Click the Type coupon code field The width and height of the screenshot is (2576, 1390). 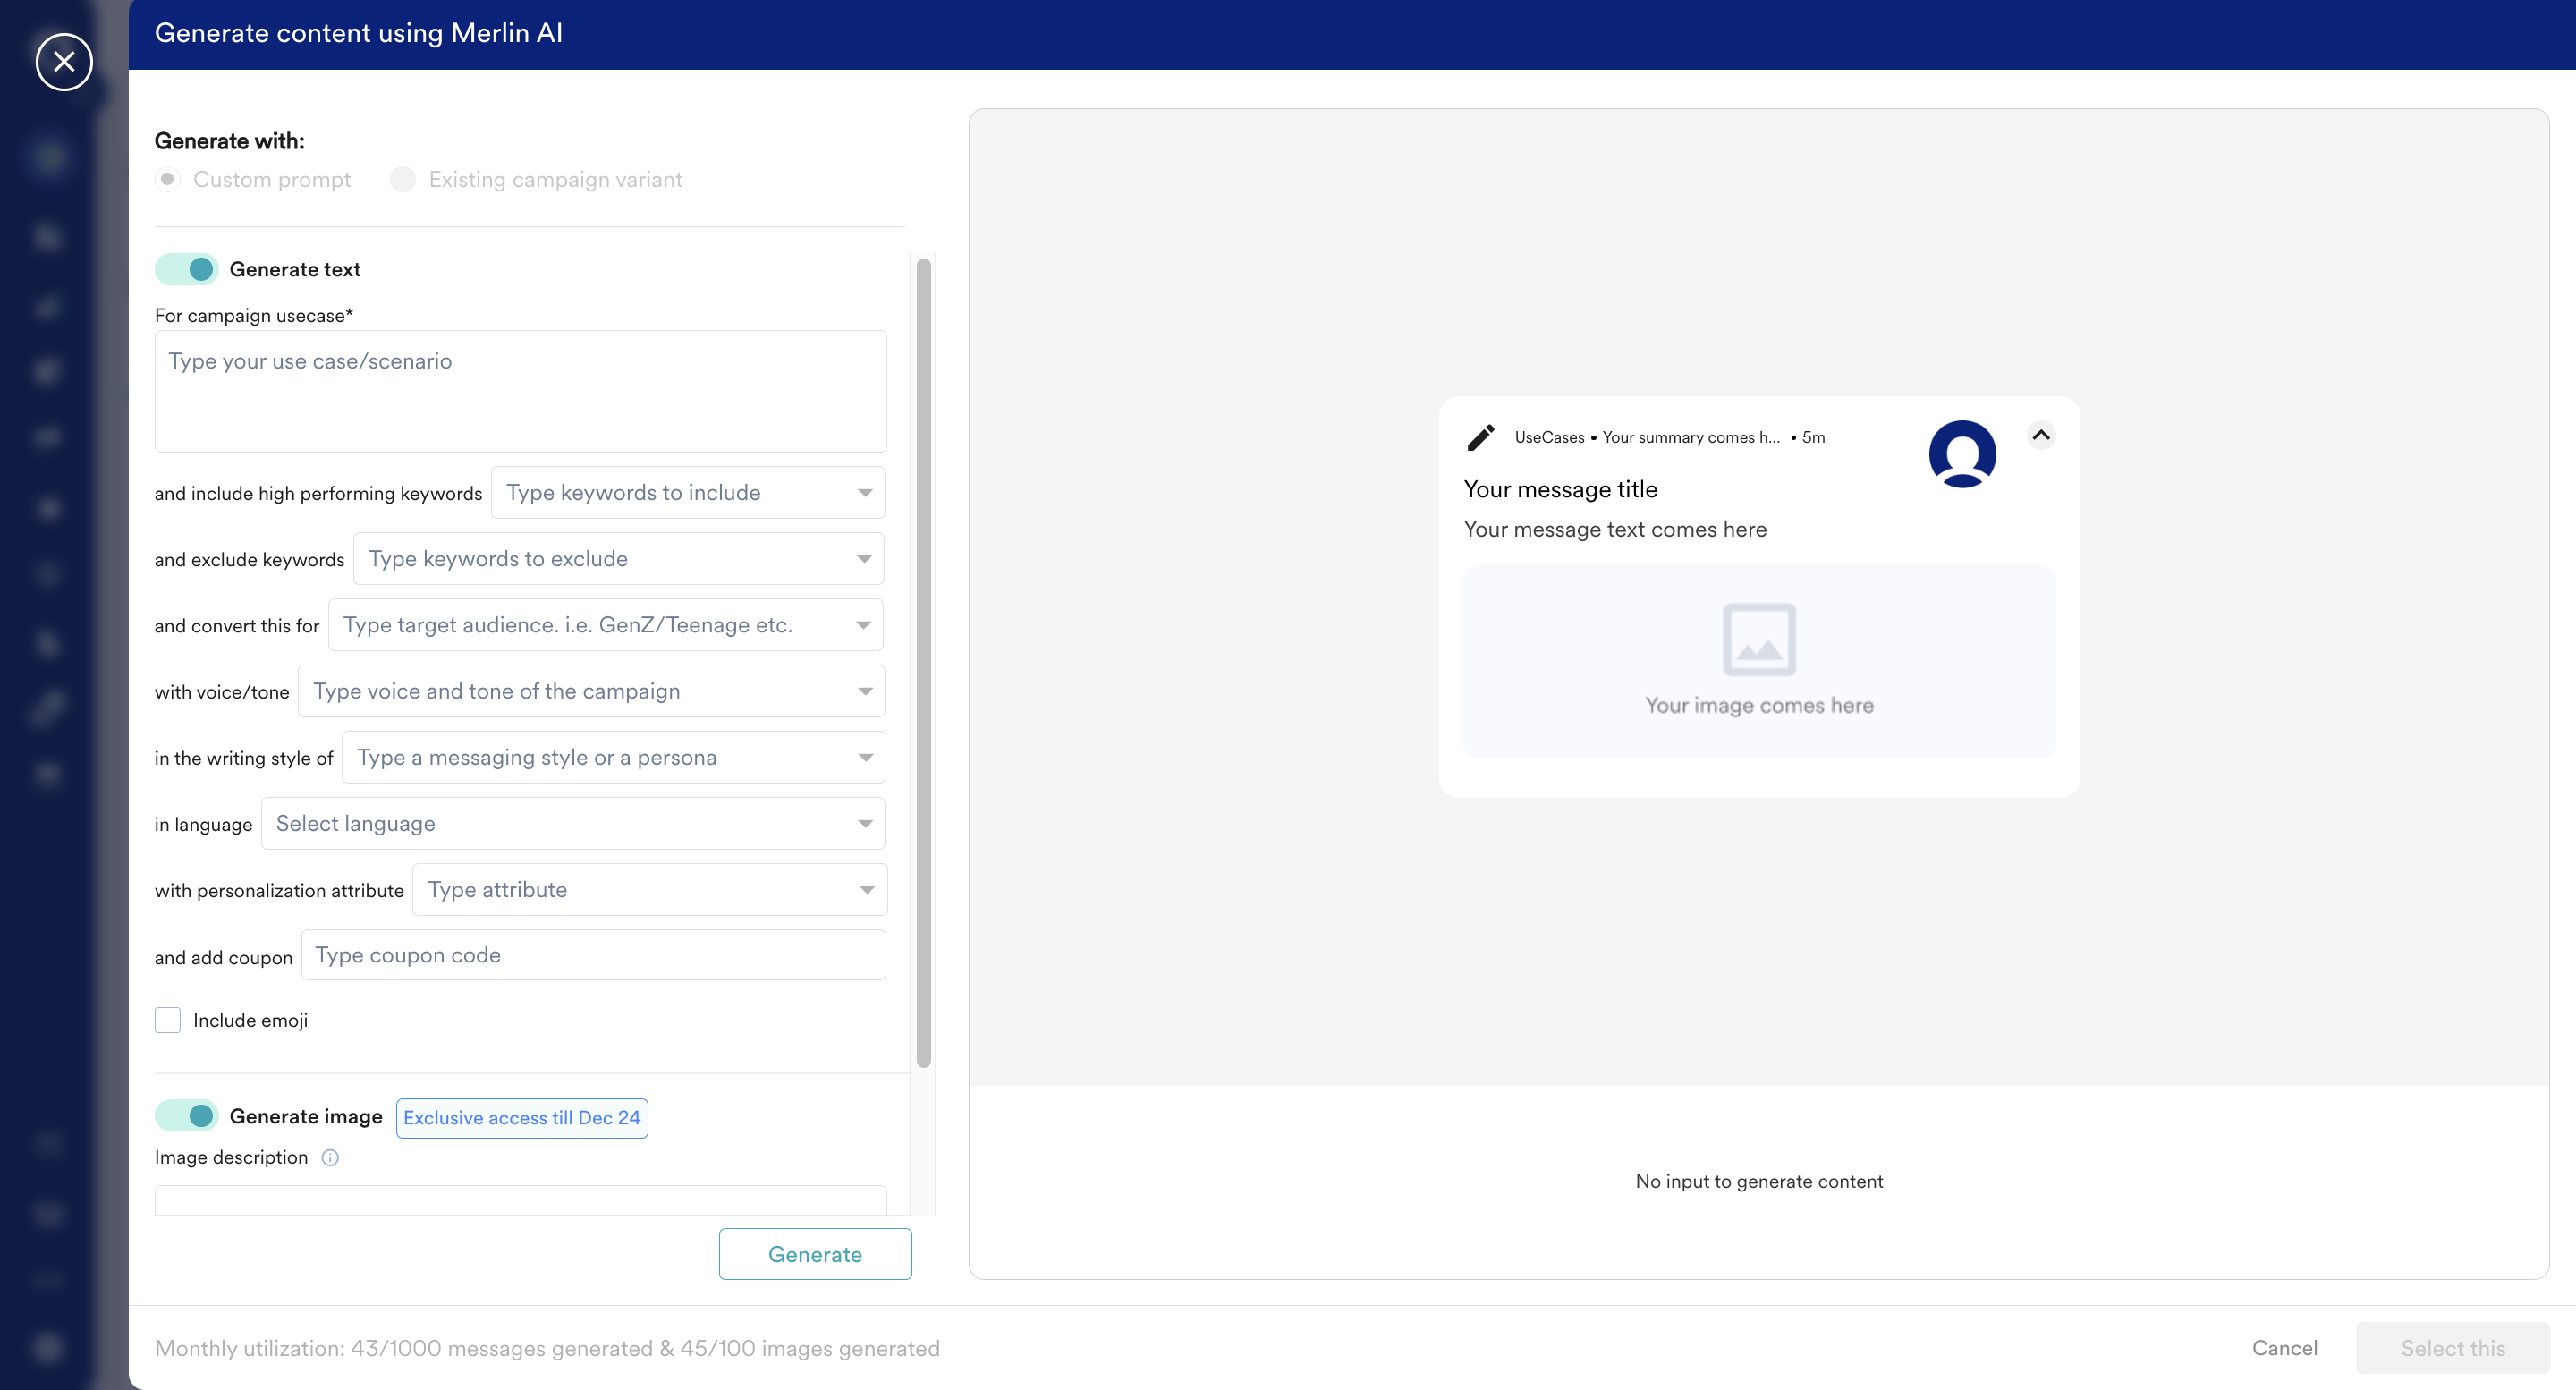click(x=593, y=955)
